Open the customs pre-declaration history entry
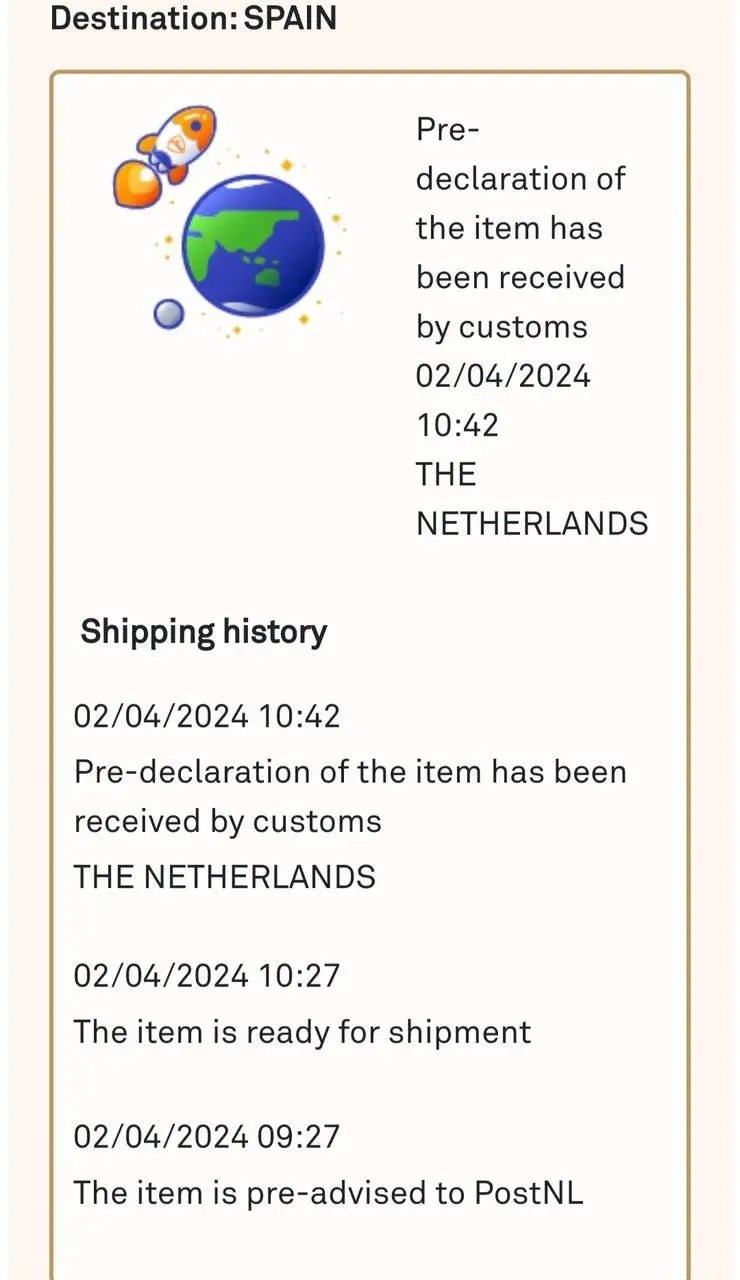This screenshot has height=1280, width=740. [349, 796]
